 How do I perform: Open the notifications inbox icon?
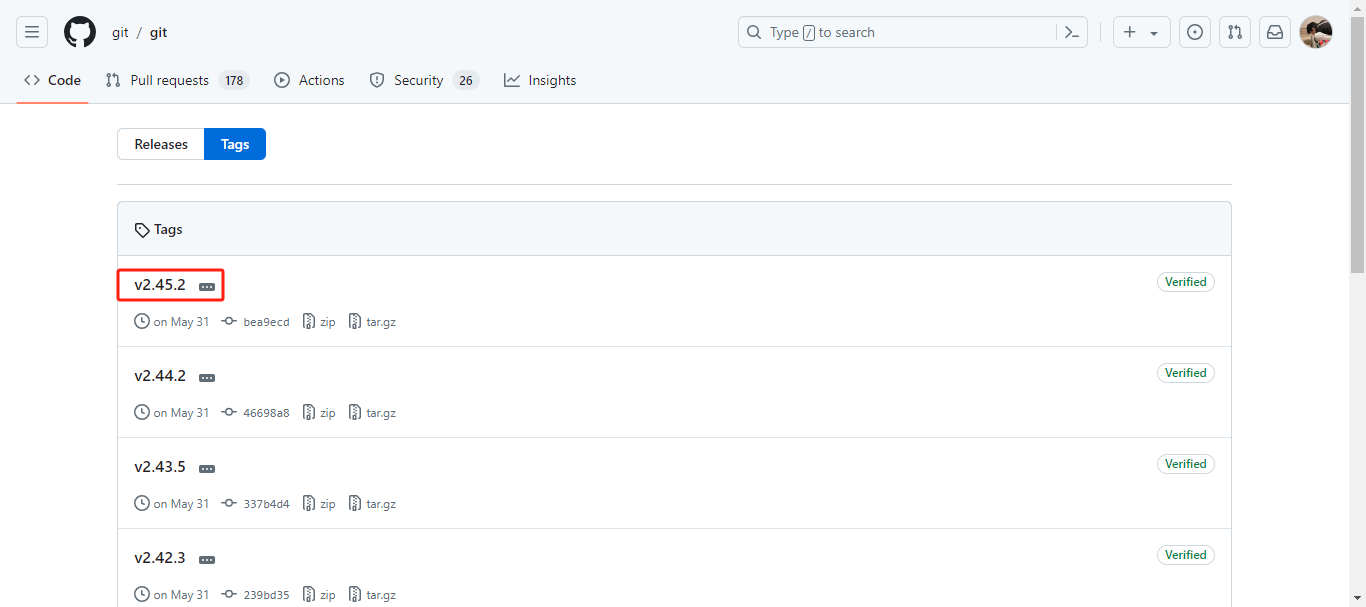(x=1275, y=32)
